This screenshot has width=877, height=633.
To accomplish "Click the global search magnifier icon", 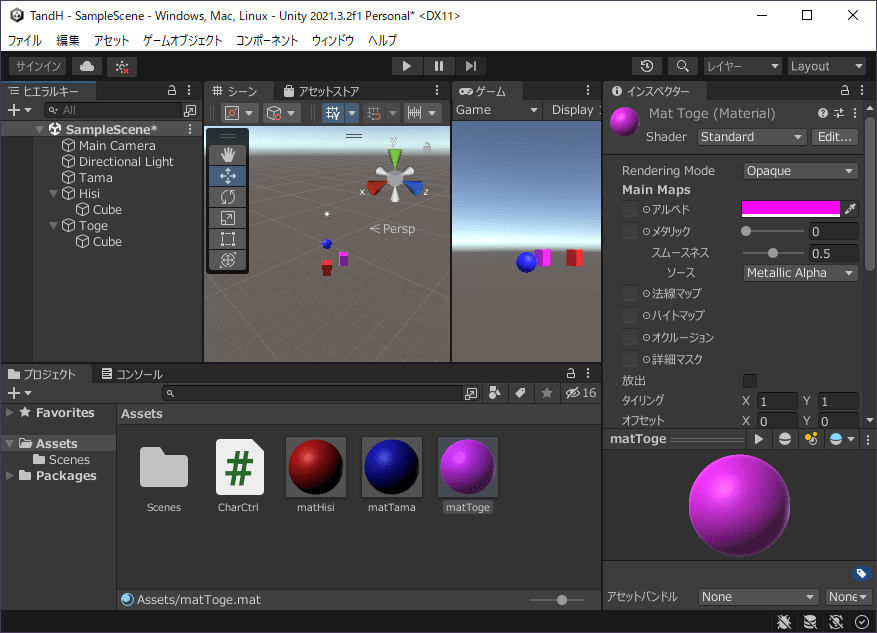I will [x=682, y=67].
